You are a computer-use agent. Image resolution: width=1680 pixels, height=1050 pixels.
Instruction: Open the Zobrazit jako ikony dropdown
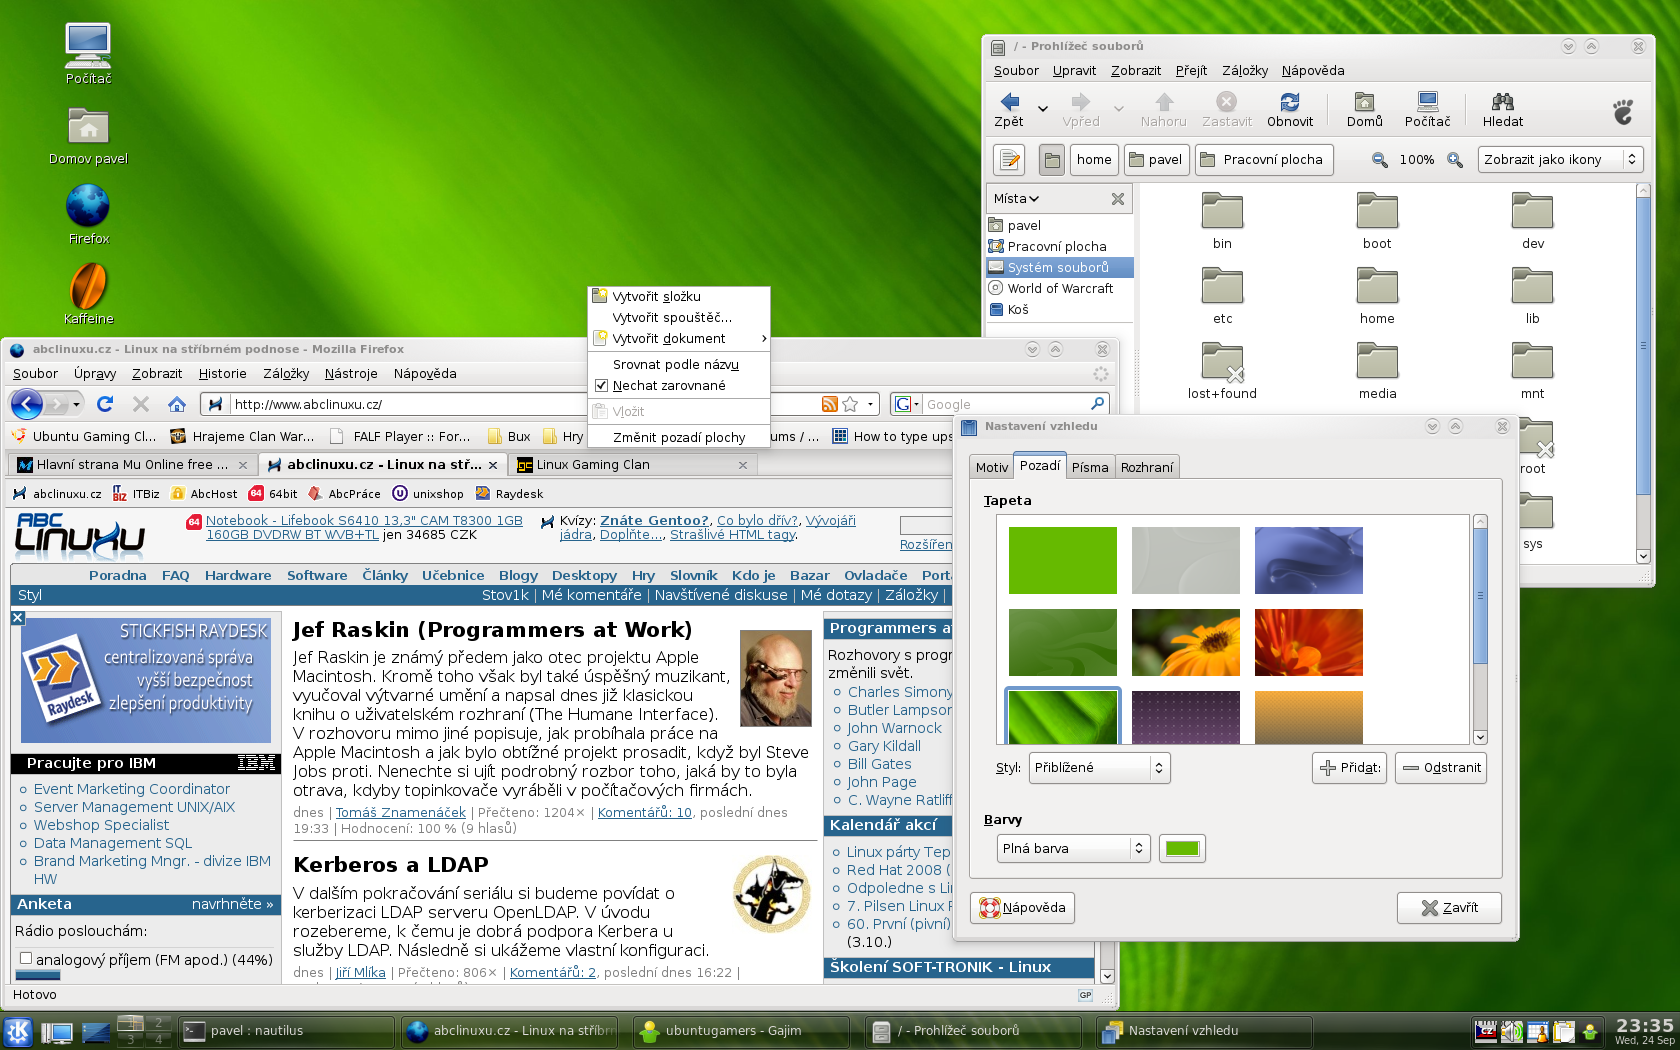tap(1560, 160)
